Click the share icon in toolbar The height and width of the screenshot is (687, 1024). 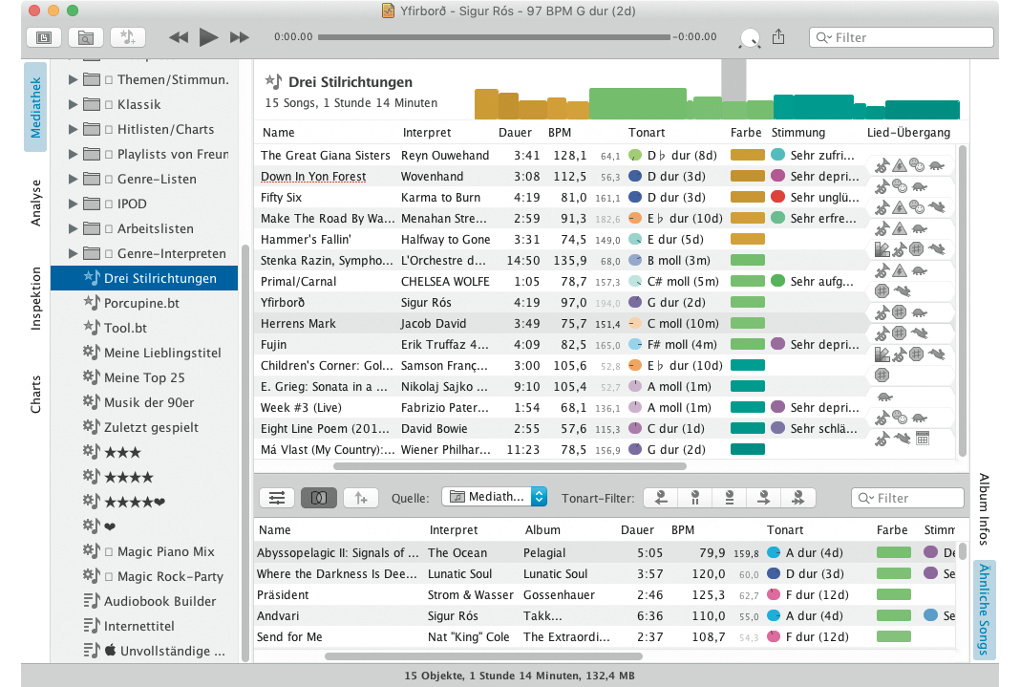click(x=779, y=37)
